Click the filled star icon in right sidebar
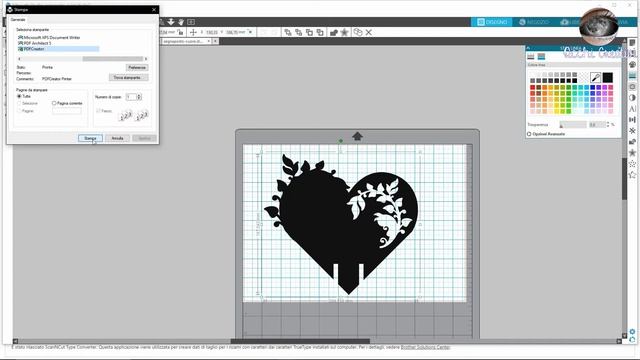This screenshot has height=360, width=640. coord(632,153)
